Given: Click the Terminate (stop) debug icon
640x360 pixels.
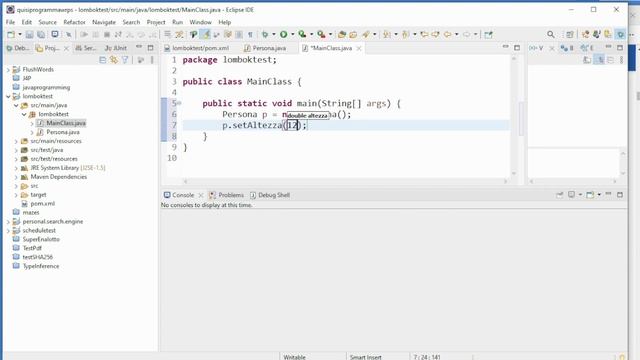Looking at the screenshot, I should click(x=107, y=35).
